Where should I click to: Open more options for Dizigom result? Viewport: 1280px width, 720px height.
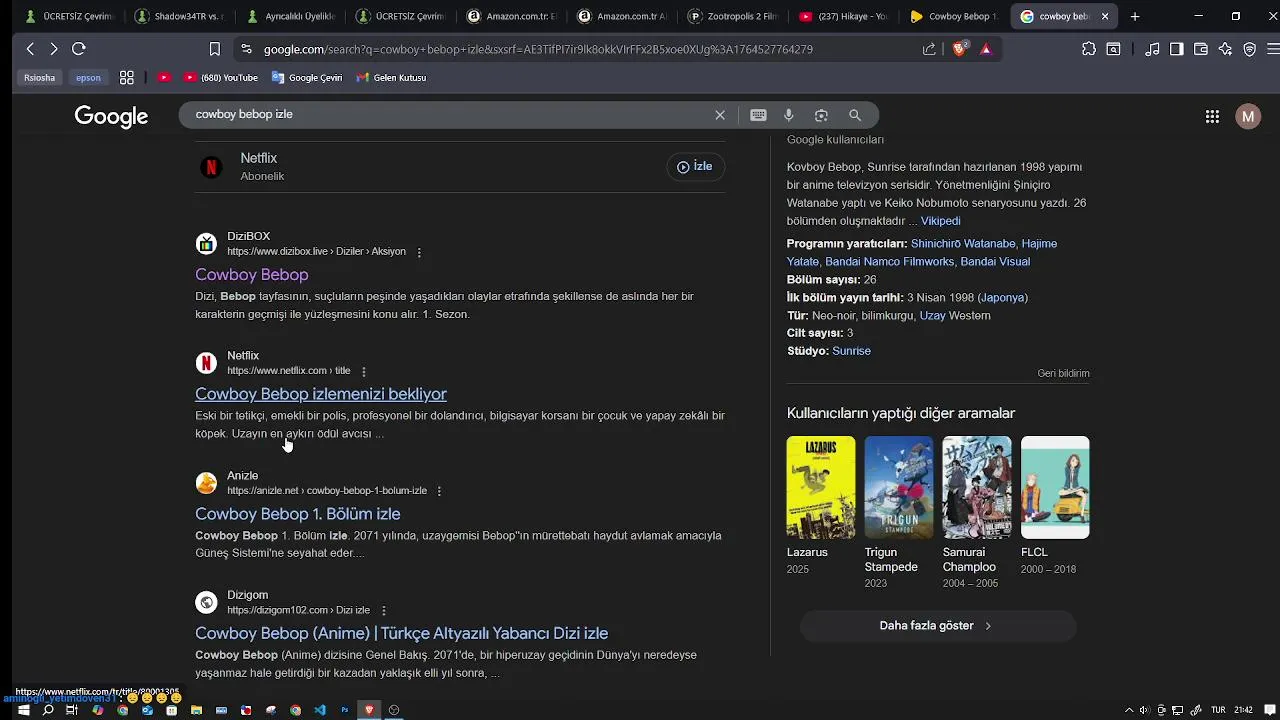(x=383, y=610)
